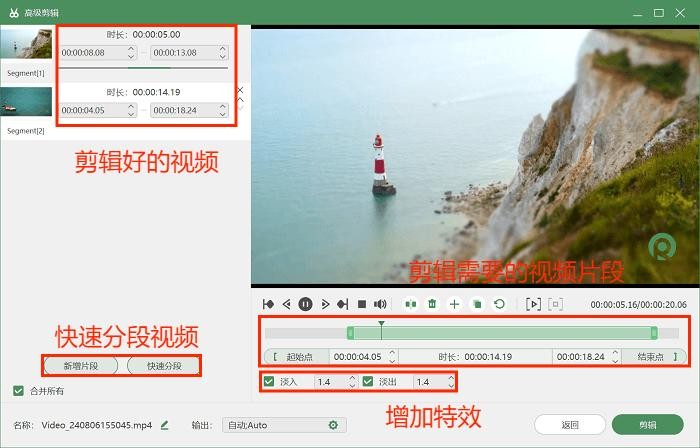Click the stop playback square icon
The height and width of the screenshot is (448, 700).
pos(362,304)
